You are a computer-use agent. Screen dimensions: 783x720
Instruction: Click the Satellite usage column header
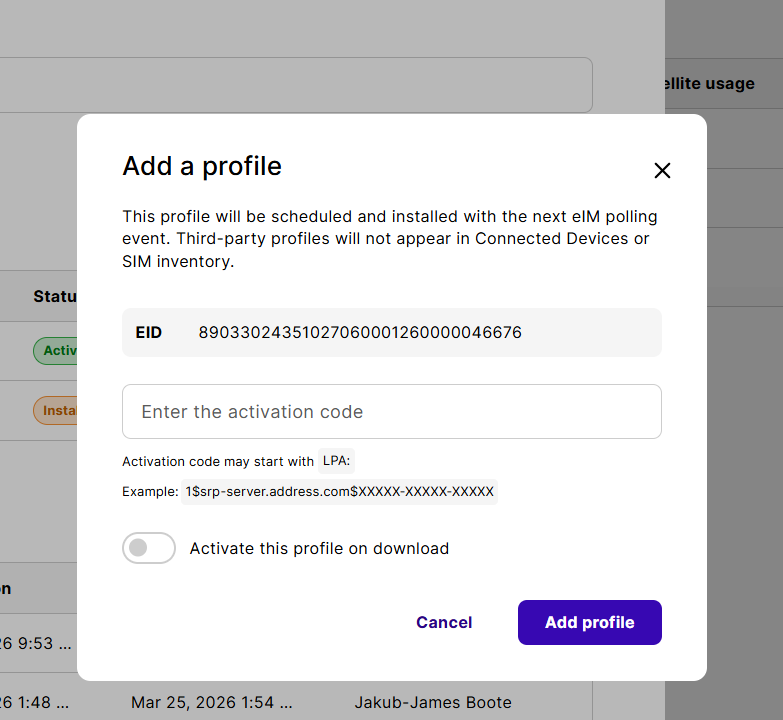[x=710, y=83]
